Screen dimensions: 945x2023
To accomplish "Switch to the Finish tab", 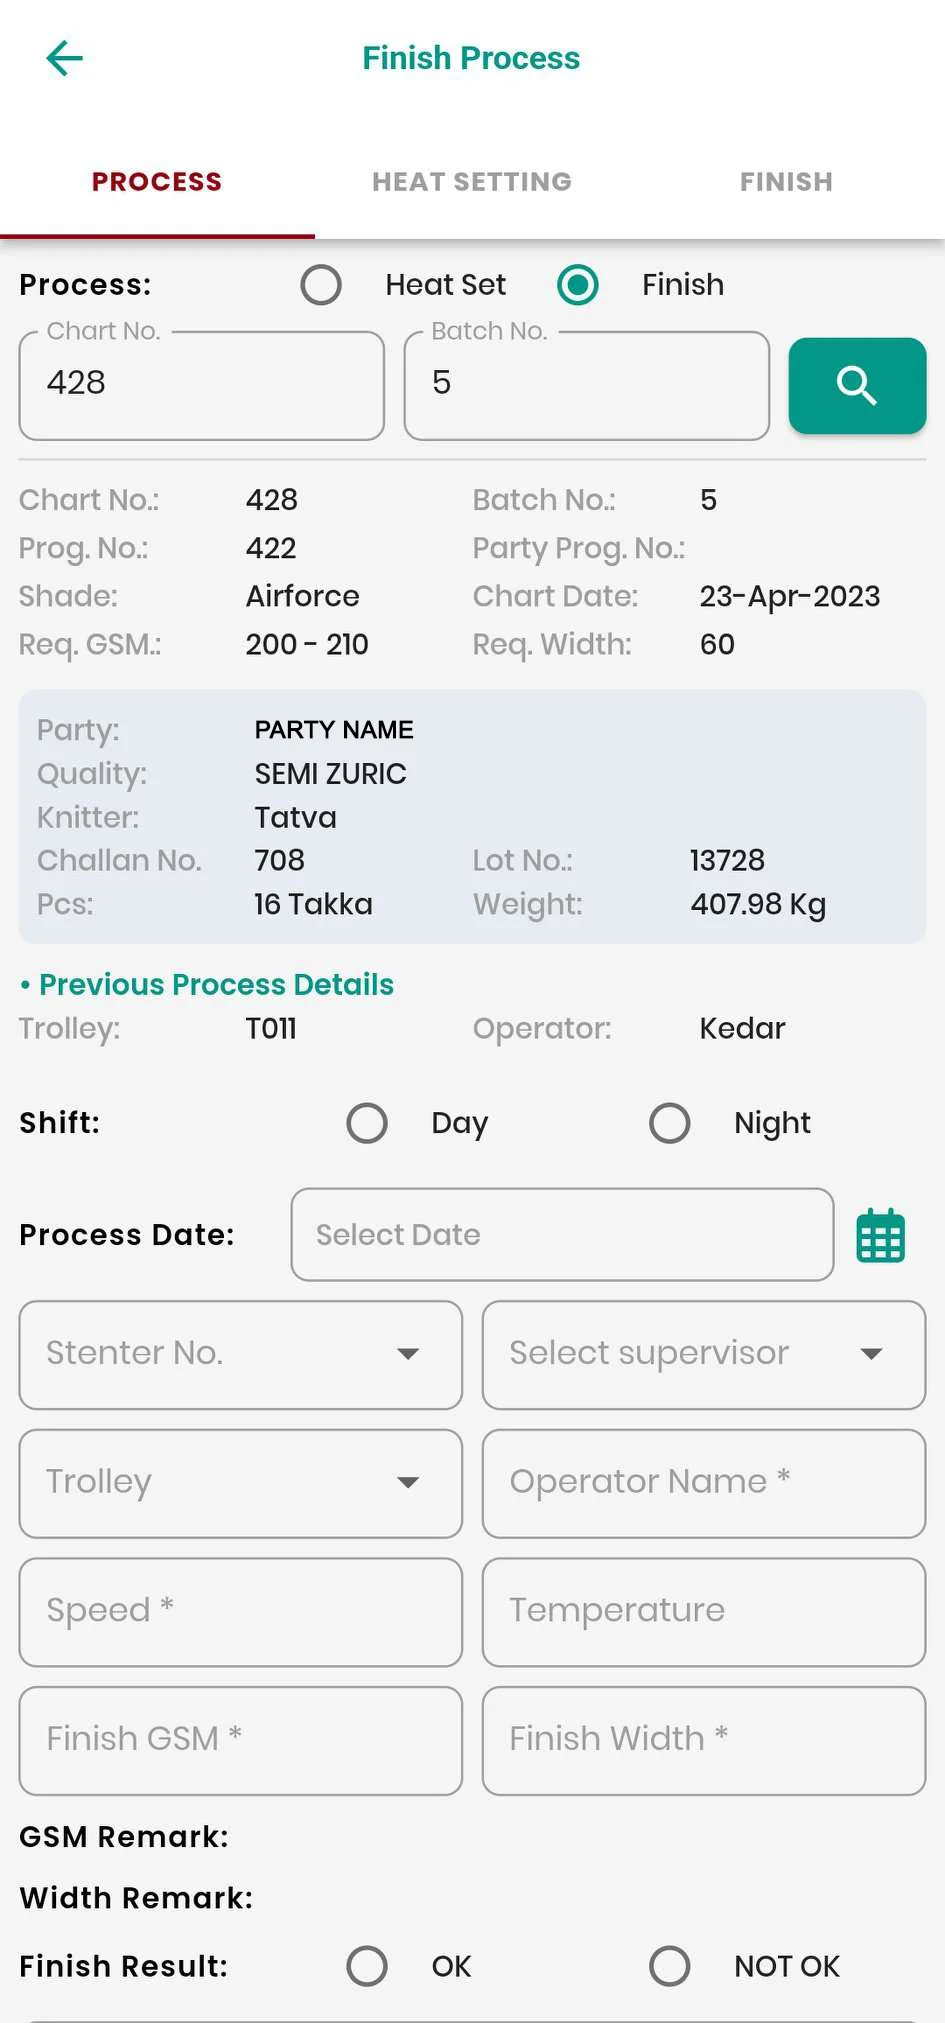I will [786, 182].
